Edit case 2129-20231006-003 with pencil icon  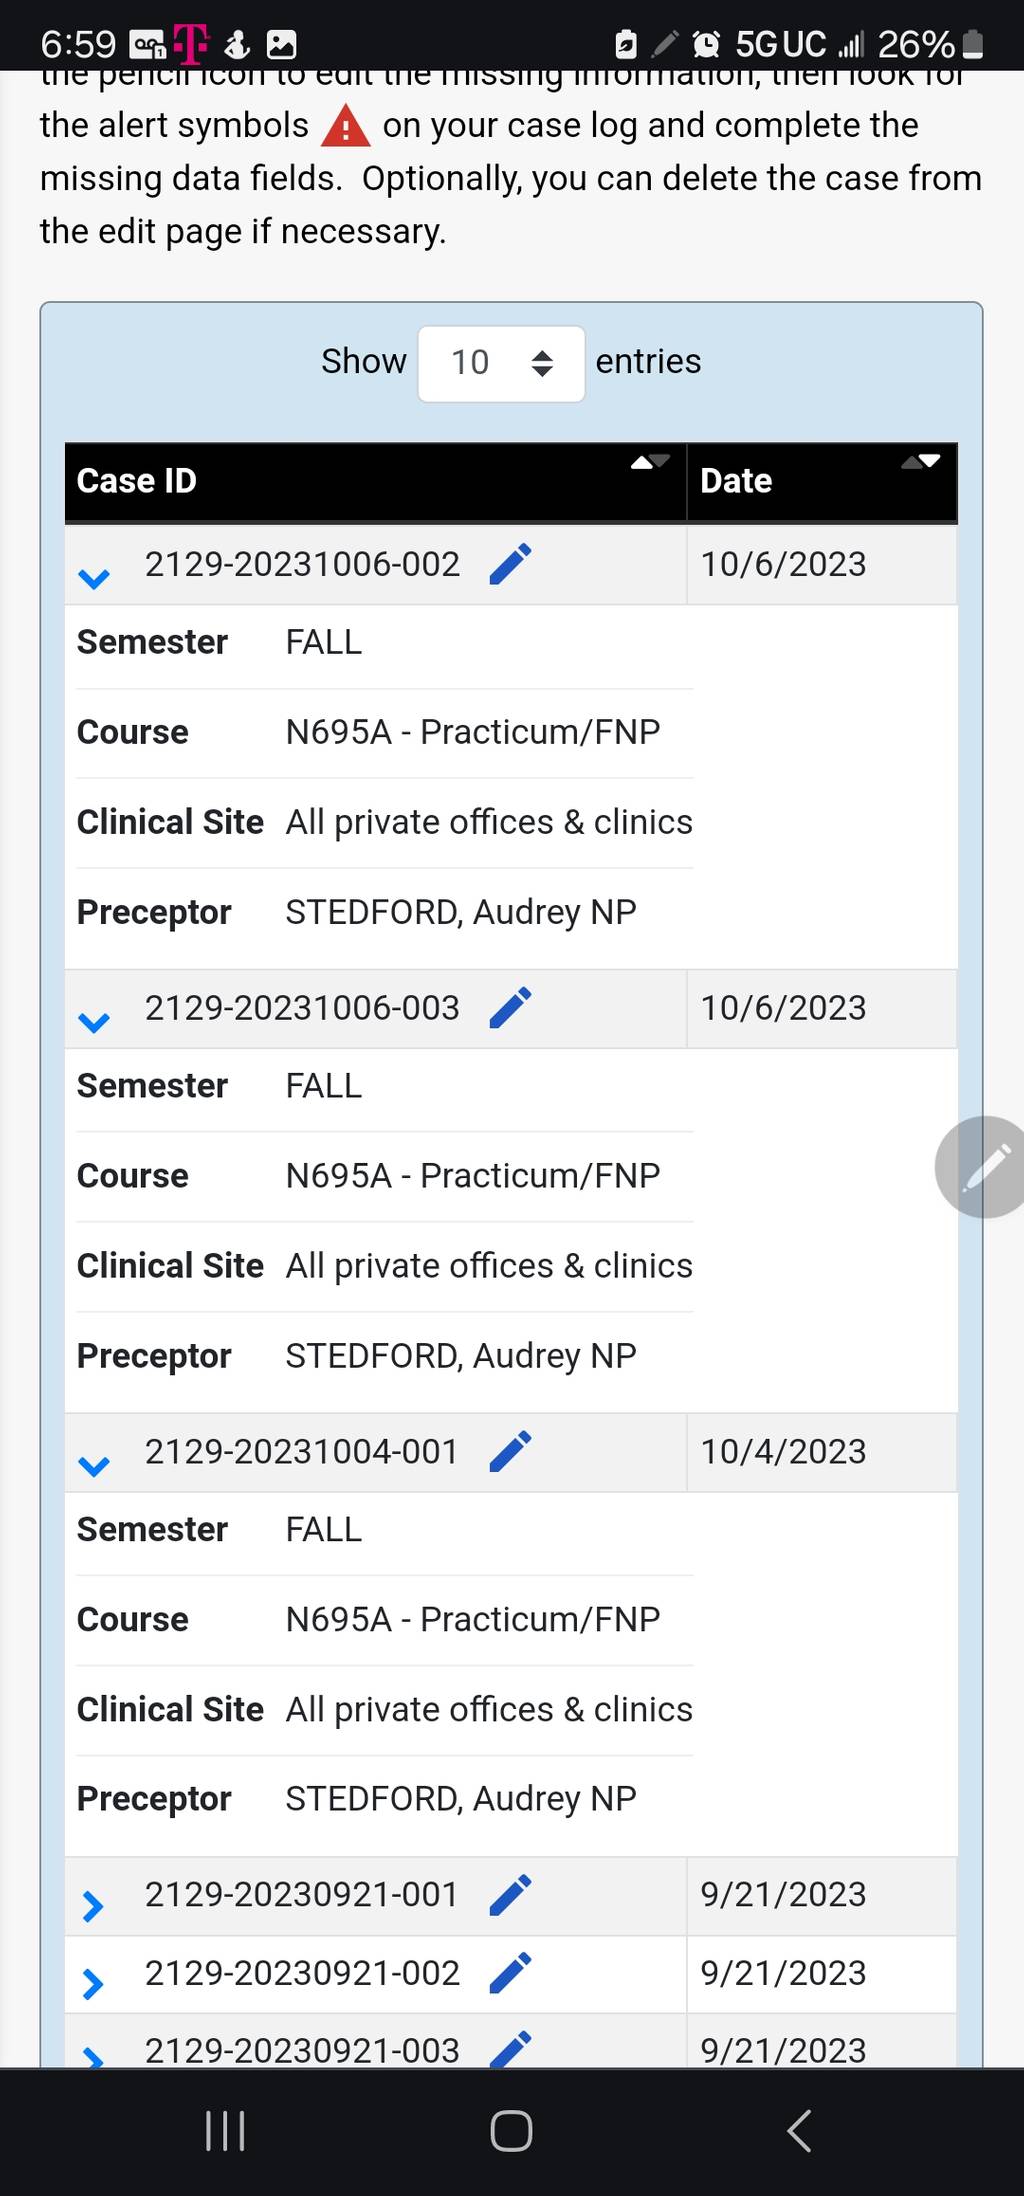pos(510,1008)
